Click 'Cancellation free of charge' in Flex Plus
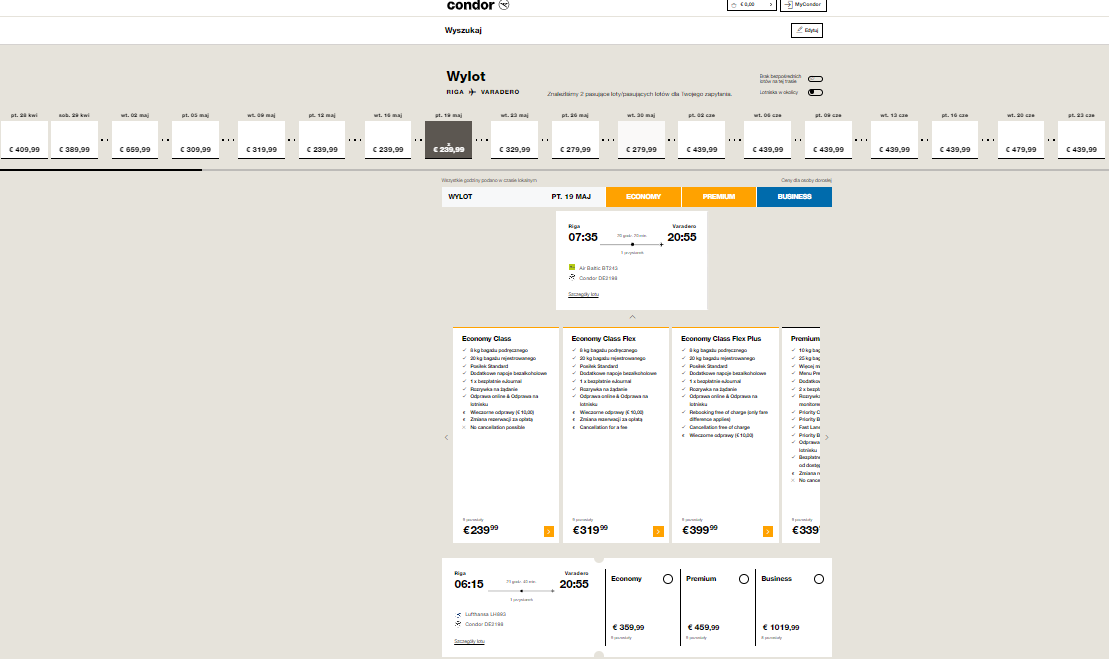The width and height of the screenshot is (1109, 659). tap(719, 427)
